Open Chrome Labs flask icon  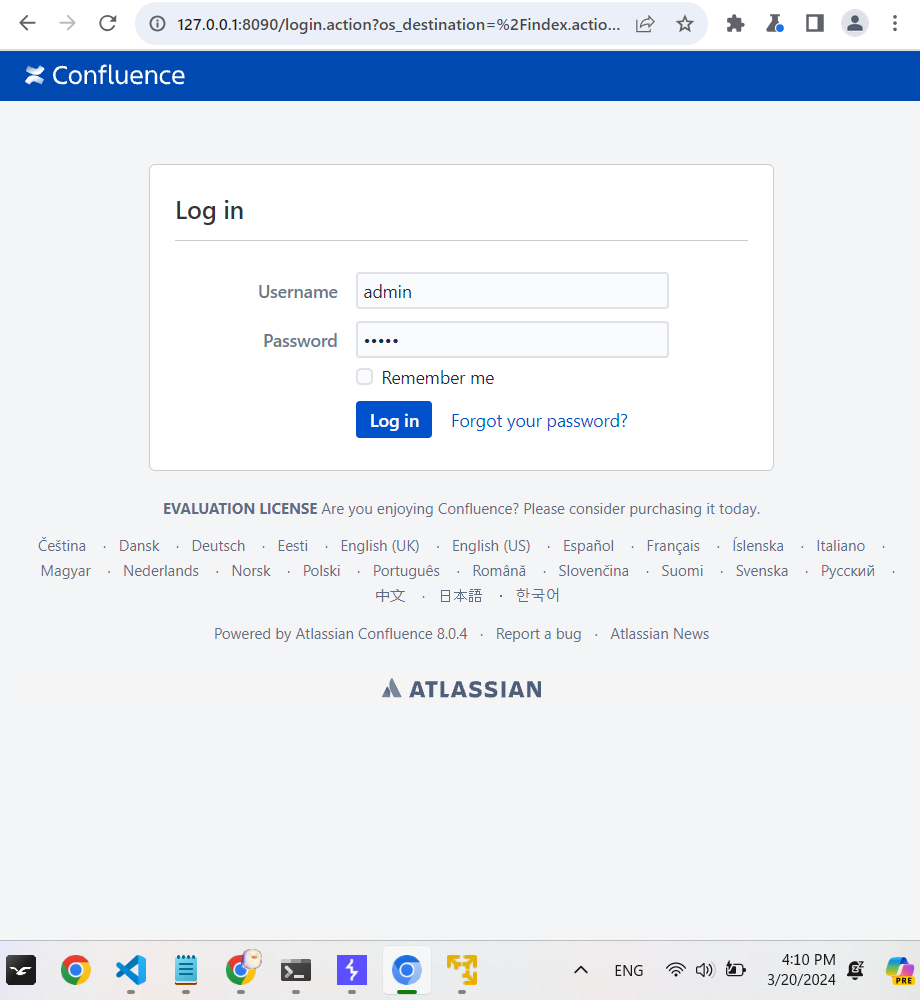click(x=775, y=24)
